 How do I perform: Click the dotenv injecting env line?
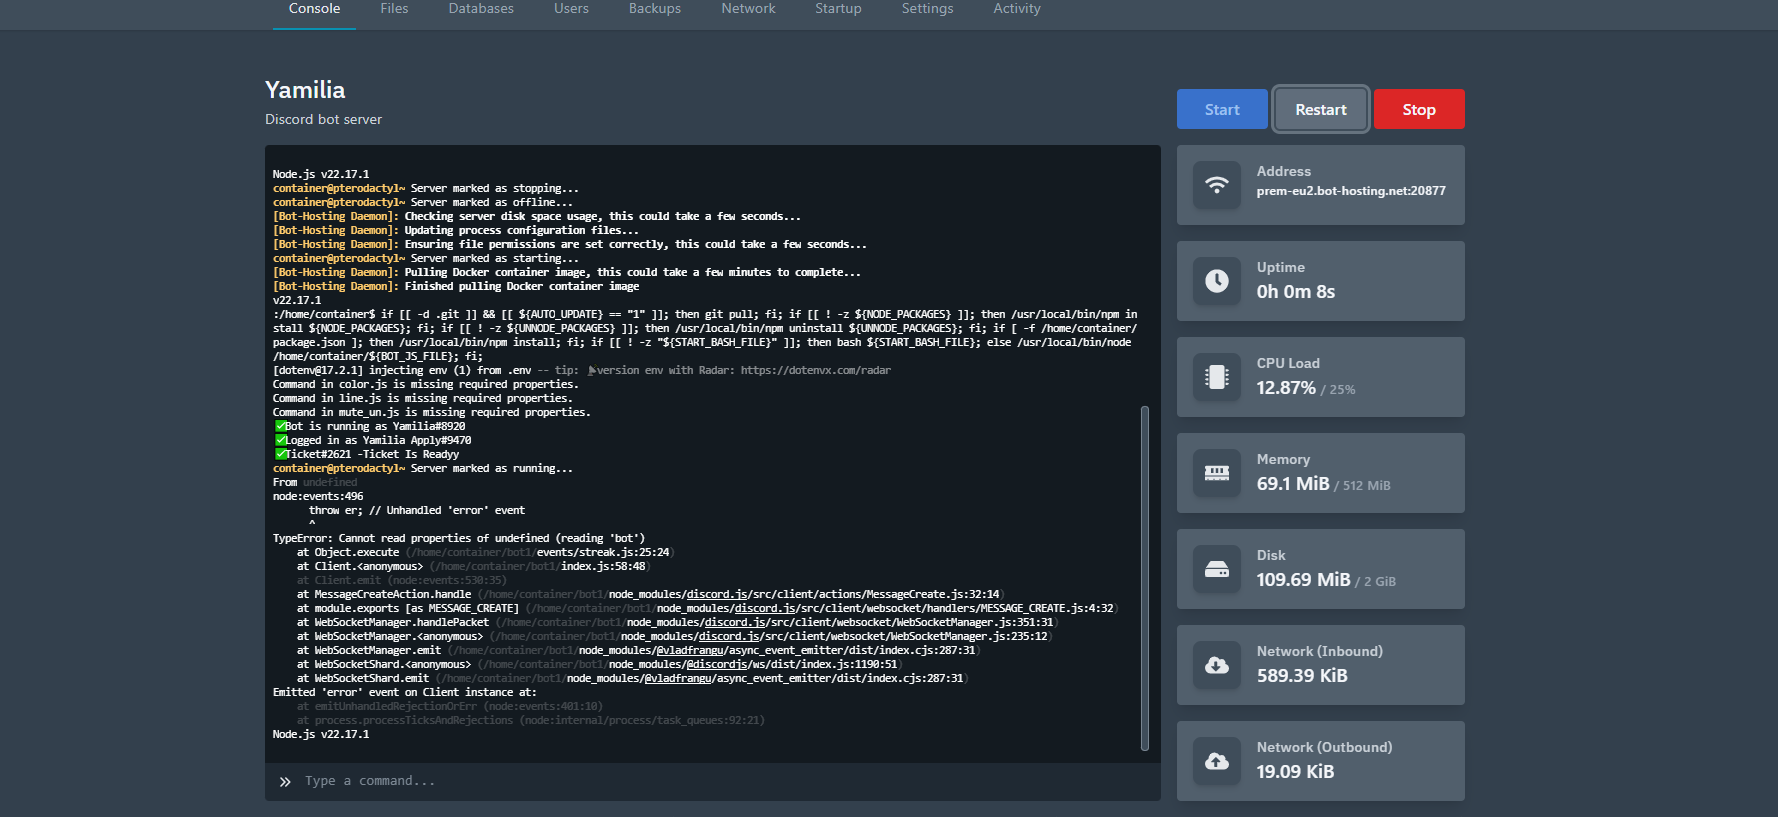(582, 370)
